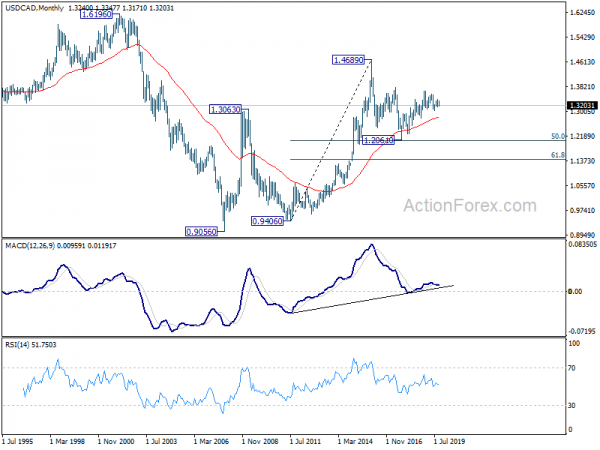Click the RSI(14) 51.7503 indicator label
The image size is (600, 450).
pyautogui.click(x=31, y=345)
